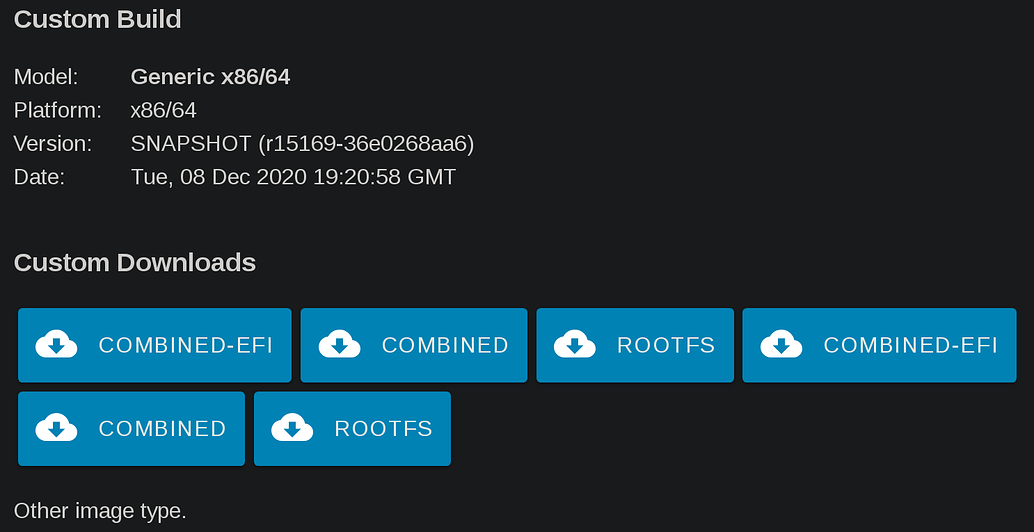1034x532 pixels.
Task: Click the cloud icon on the top-row COMBINED button
Action: coord(340,345)
